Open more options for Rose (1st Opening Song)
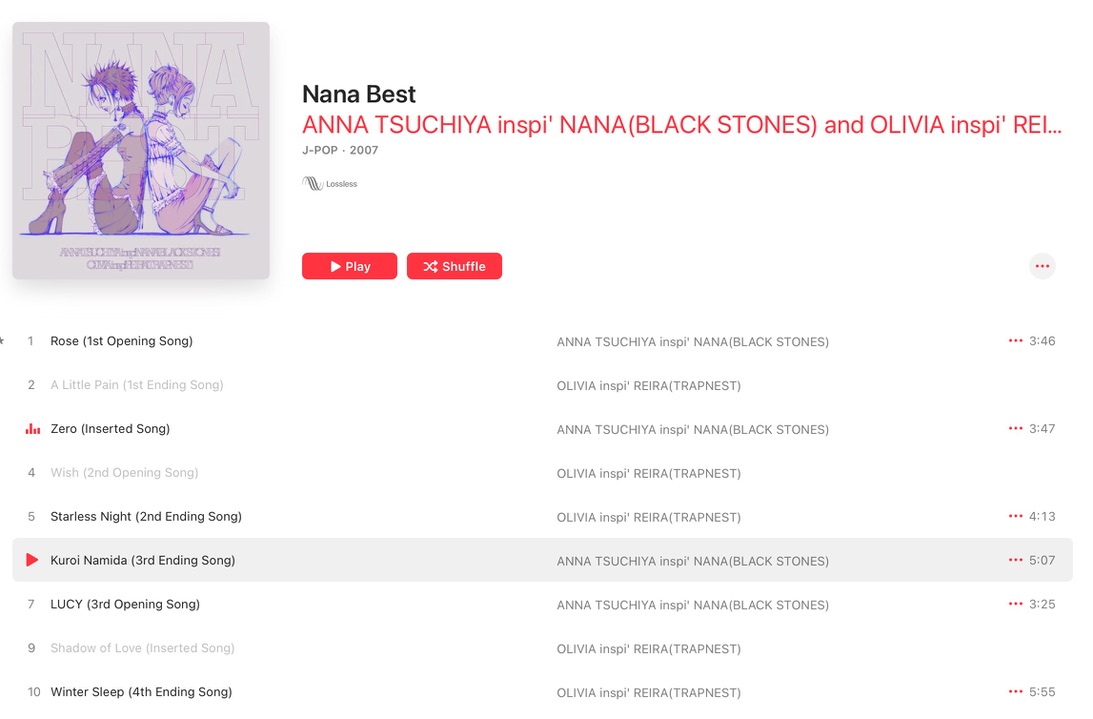The height and width of the screenshot is (719, 1093). coord(1015,341)
